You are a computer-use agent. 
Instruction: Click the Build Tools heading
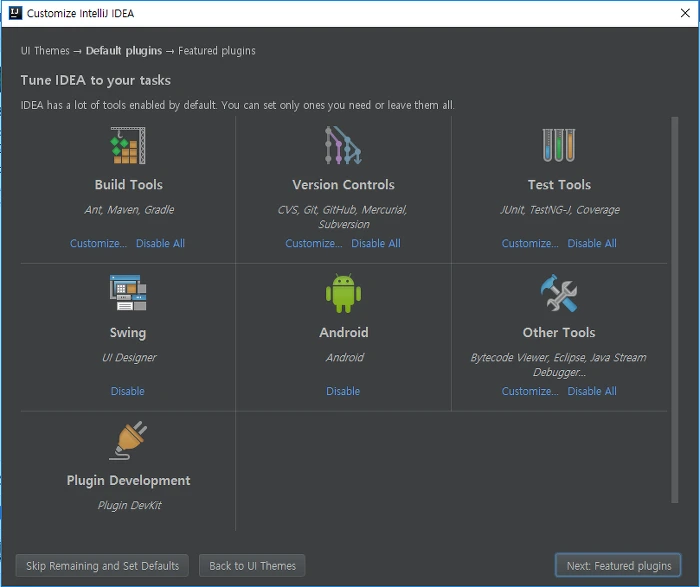point(129,184)
